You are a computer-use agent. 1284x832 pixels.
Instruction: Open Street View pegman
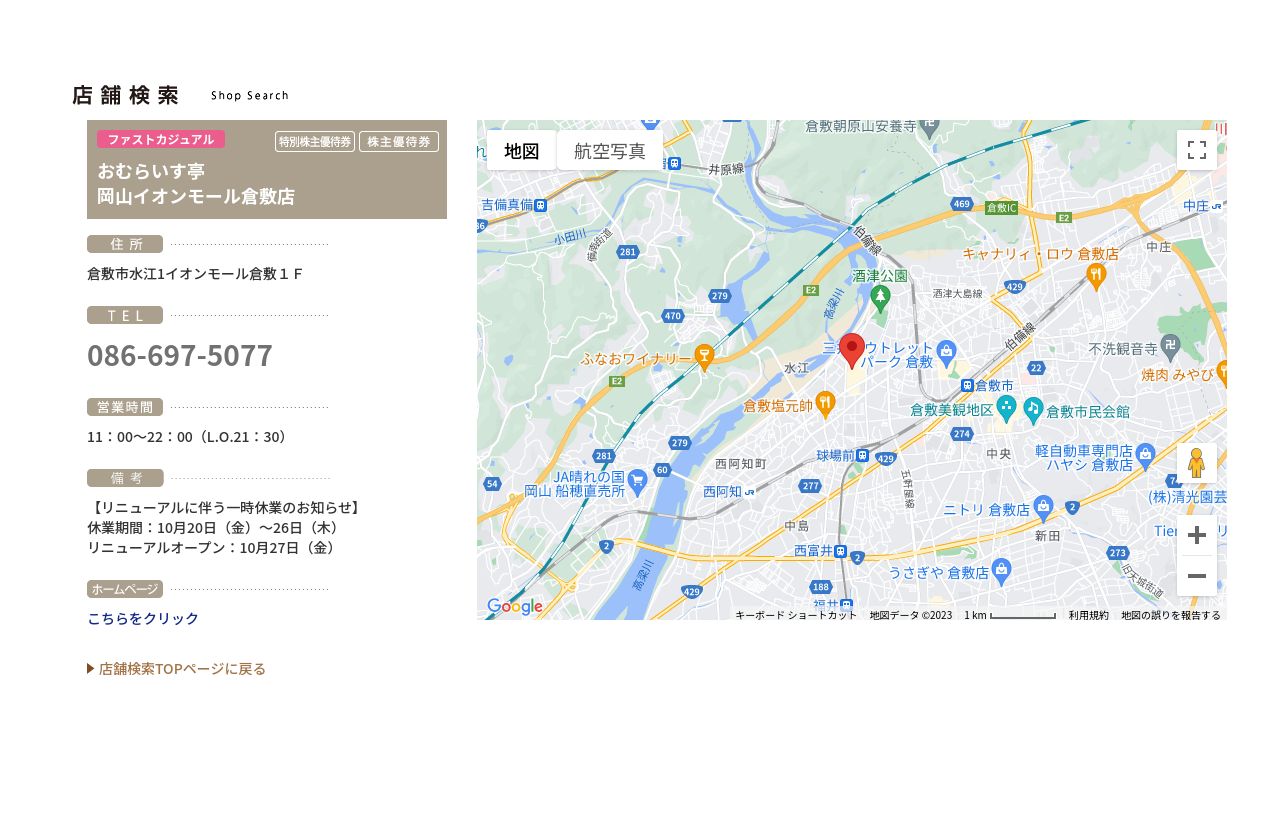click(1196, 463)
